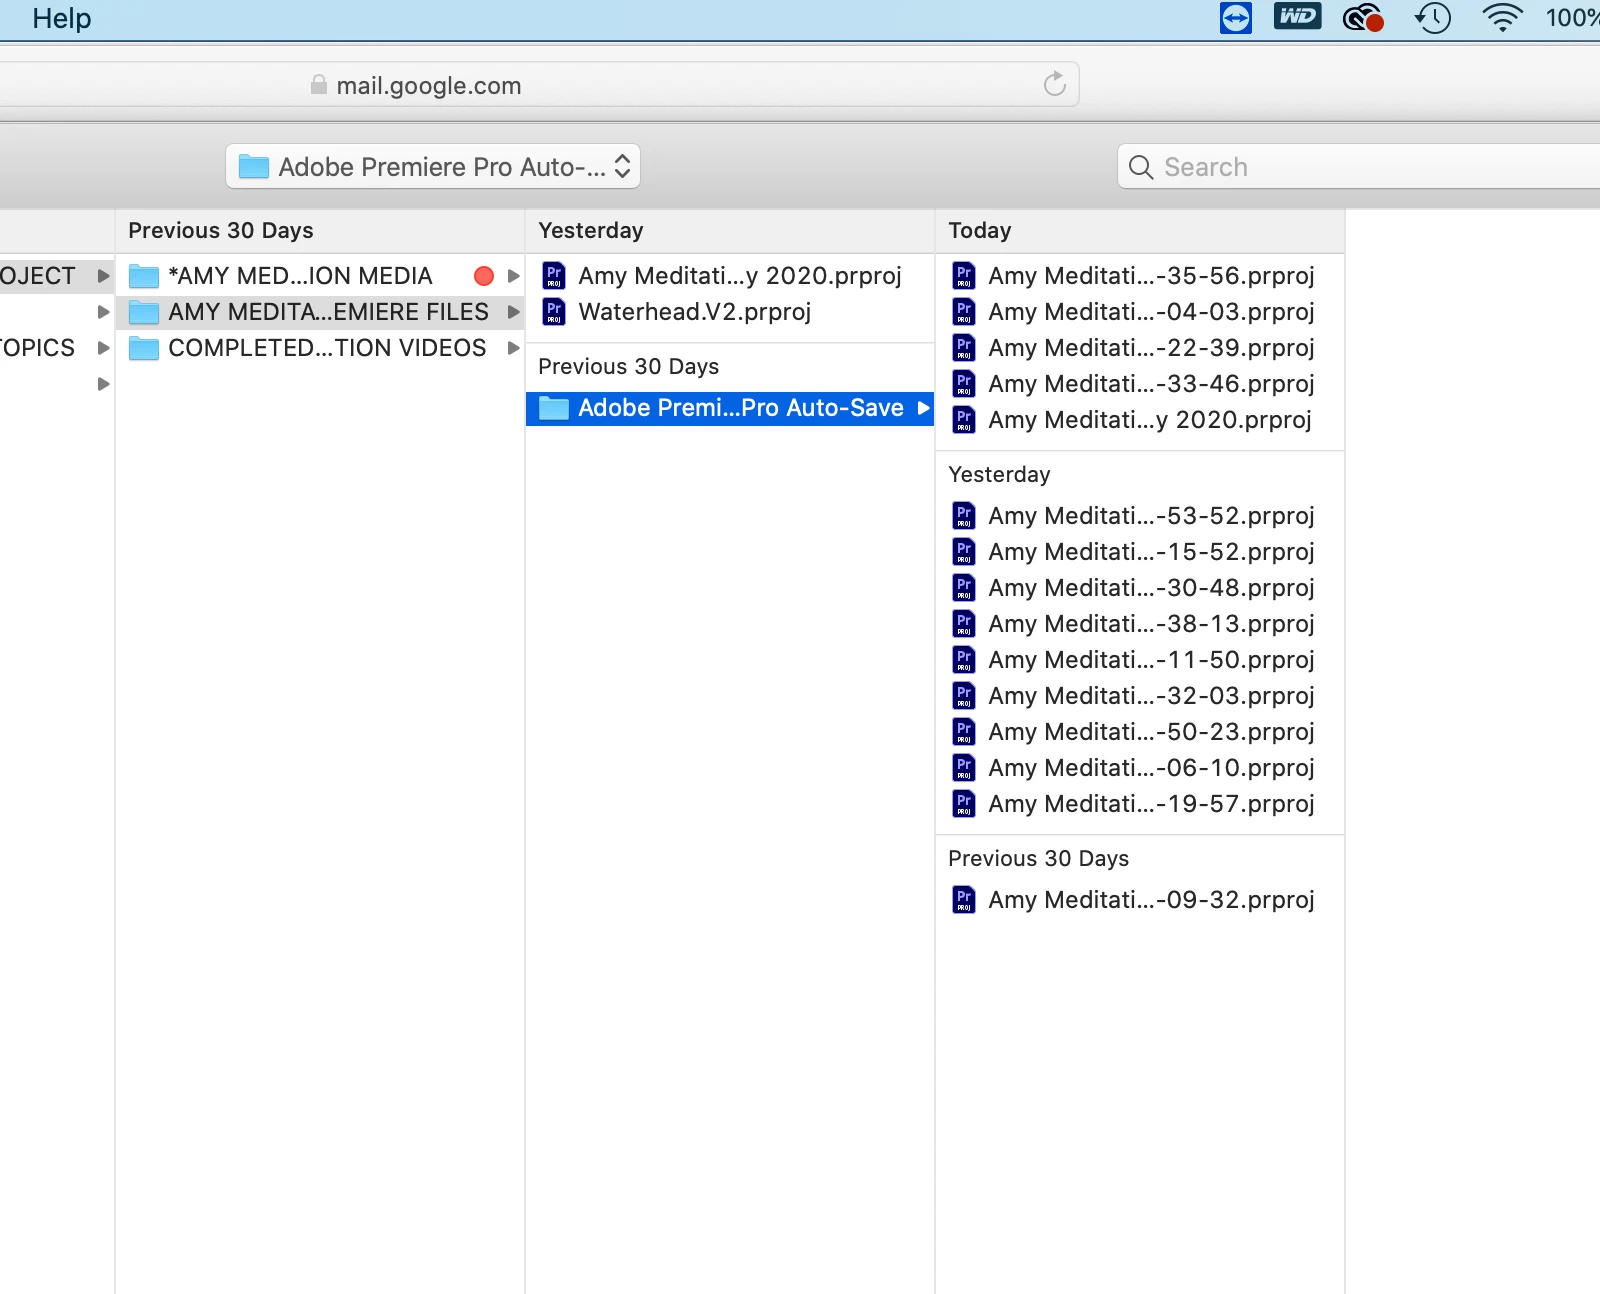Select Amy Meditati...y 2020.prproj under Today
The width and height of the screenshot is (1600, 1294).
[1140, 420]
